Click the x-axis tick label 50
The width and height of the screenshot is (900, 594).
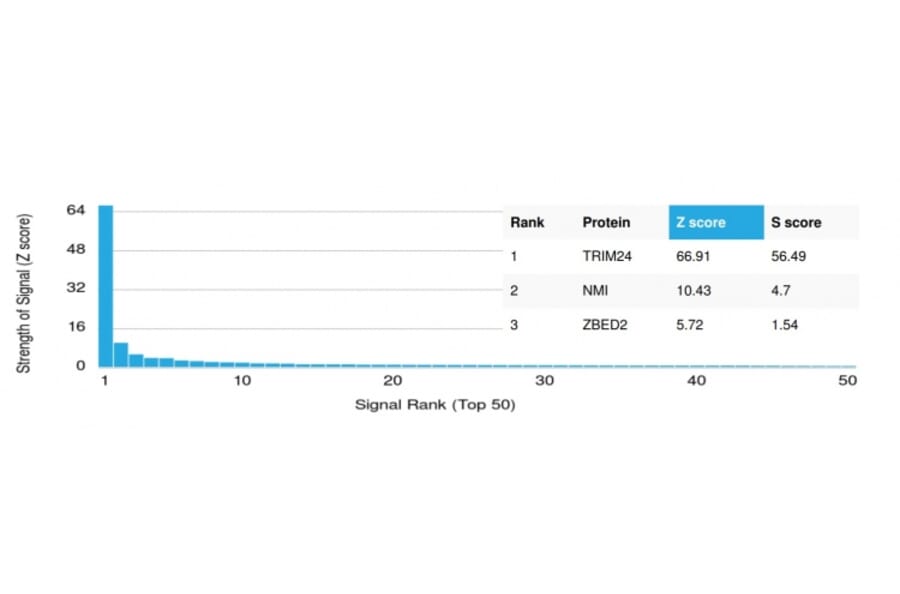848,382
